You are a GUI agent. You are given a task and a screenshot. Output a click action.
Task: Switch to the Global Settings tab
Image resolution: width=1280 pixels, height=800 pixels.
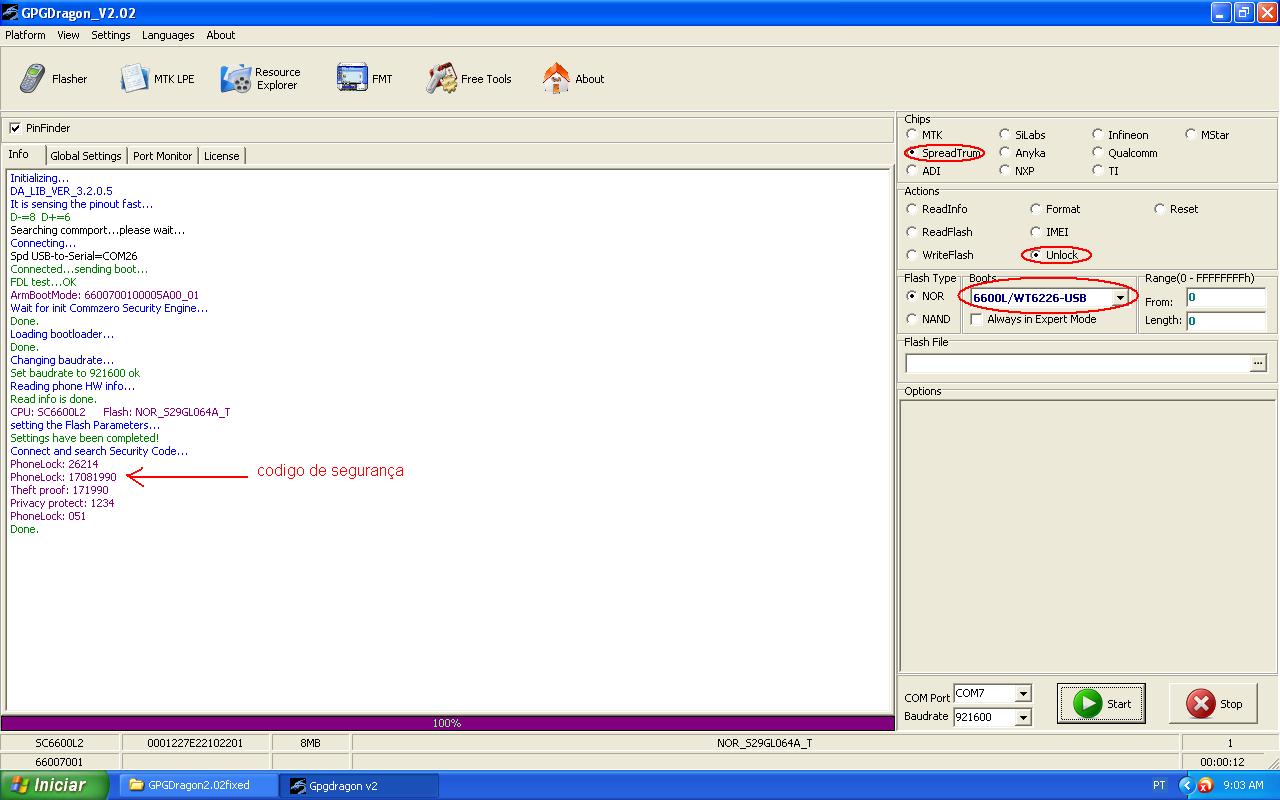point(86,156)
